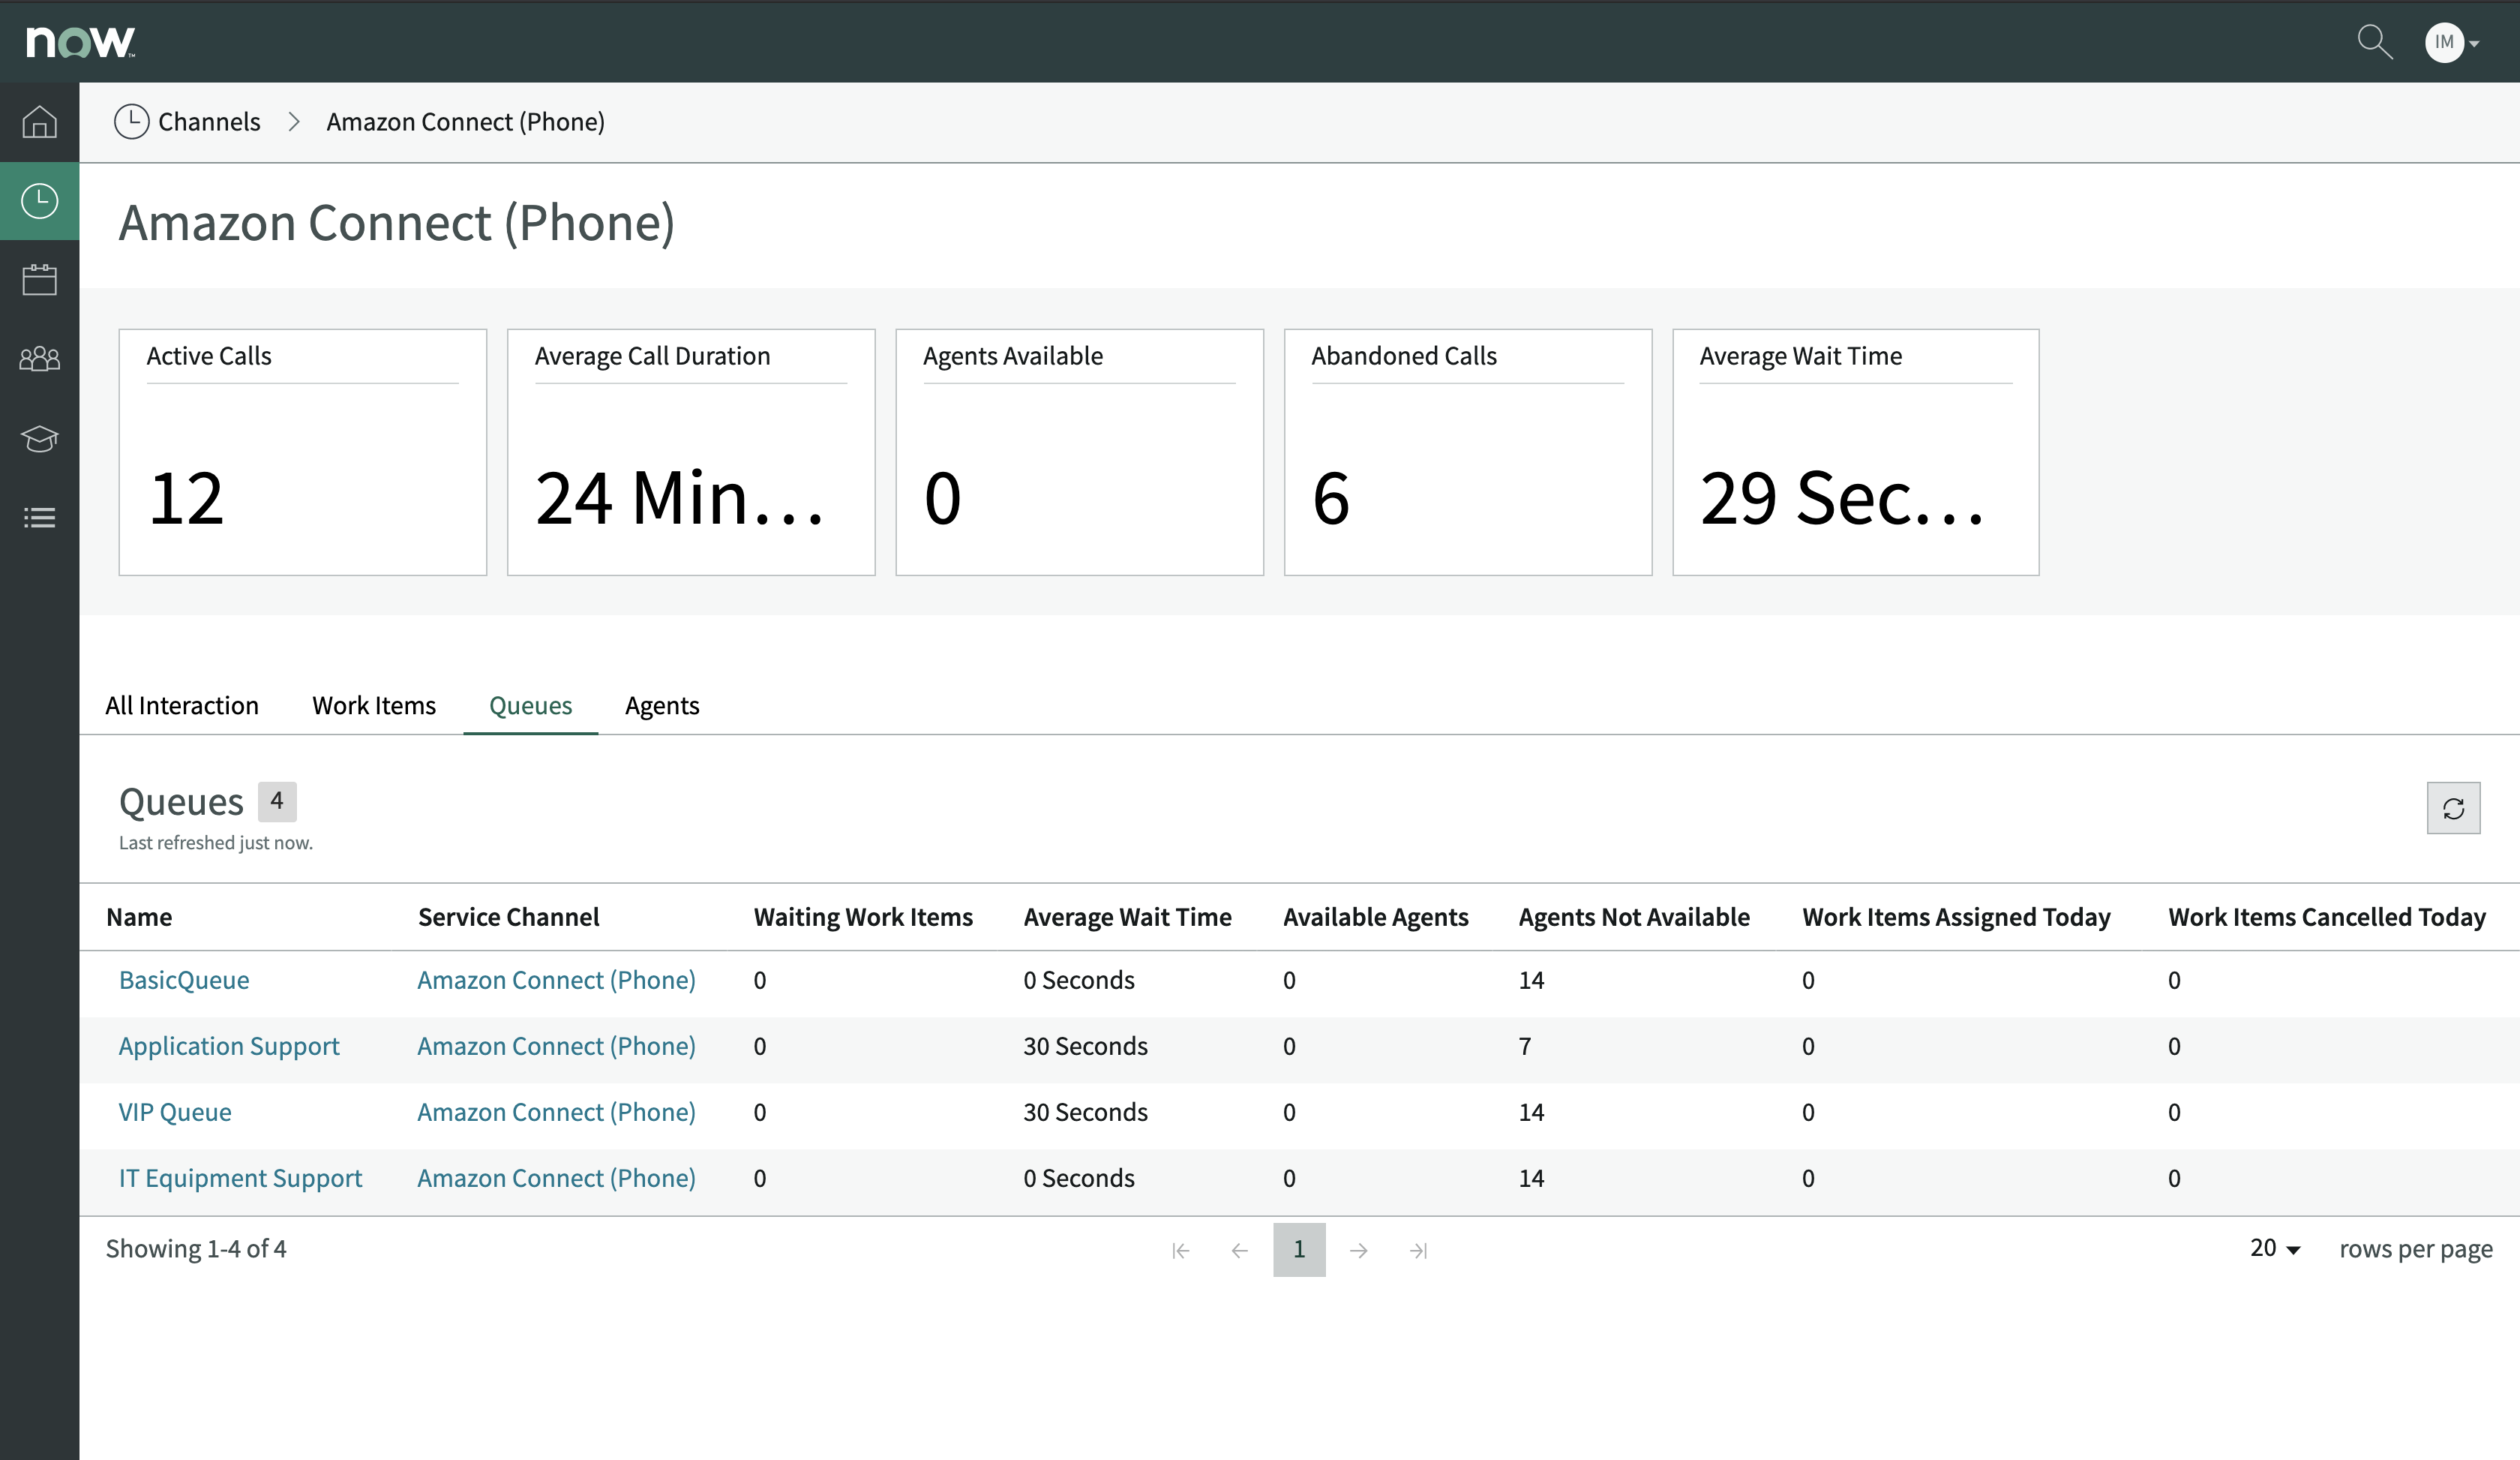Open Amazon Connect (Phone) in Application Support row
2520x1460 pixels.
556,1046
